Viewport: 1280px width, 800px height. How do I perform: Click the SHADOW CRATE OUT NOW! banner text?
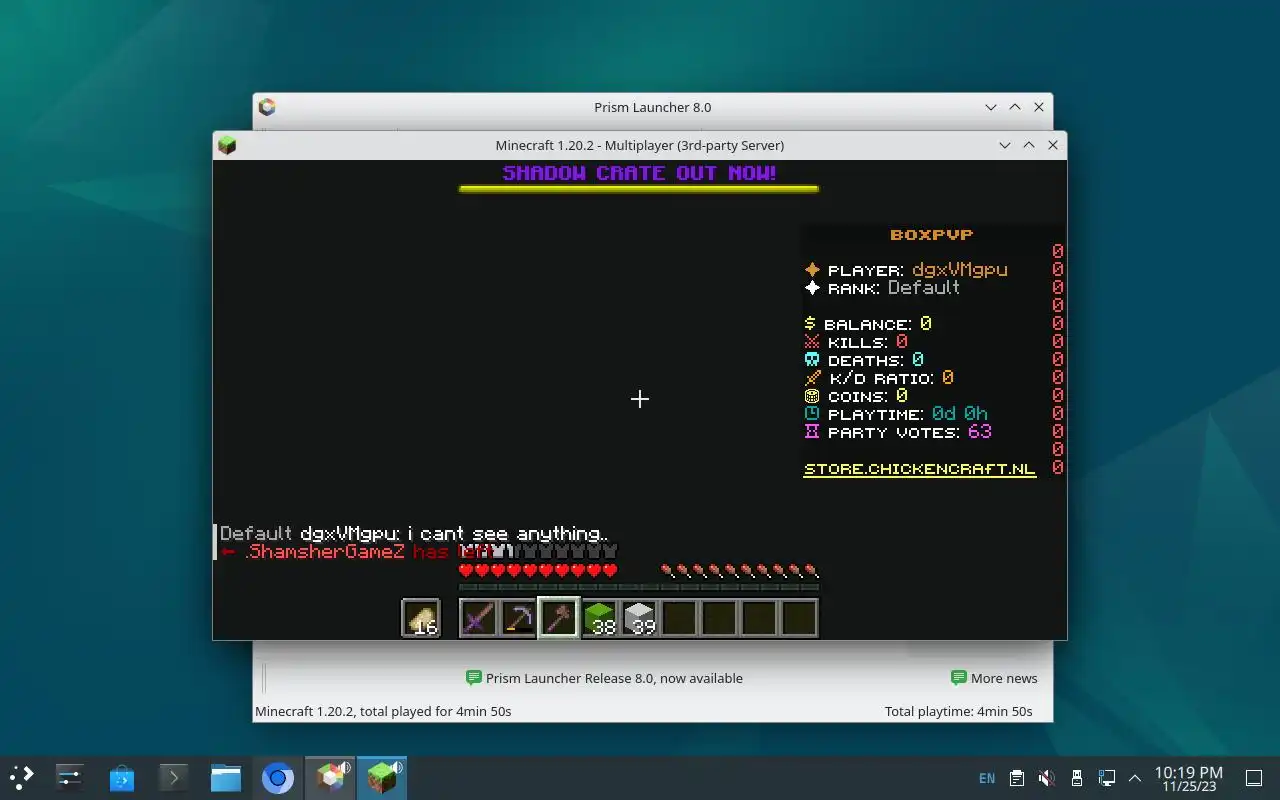pos(639,173)
